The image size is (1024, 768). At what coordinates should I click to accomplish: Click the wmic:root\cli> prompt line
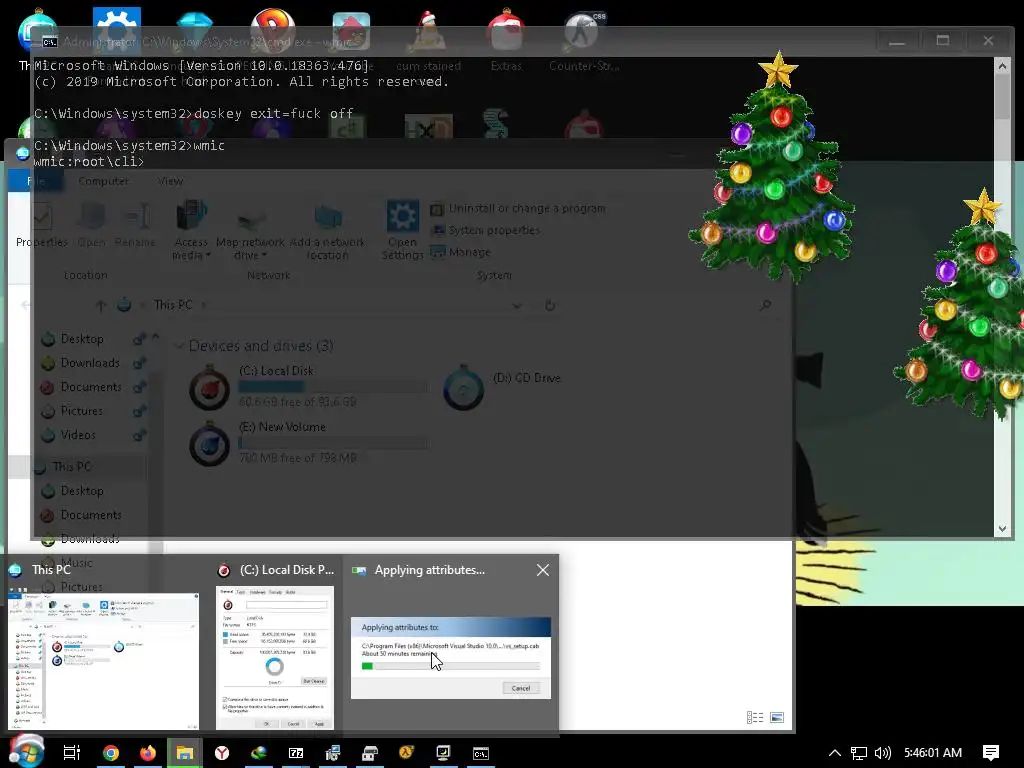[89, 161]
